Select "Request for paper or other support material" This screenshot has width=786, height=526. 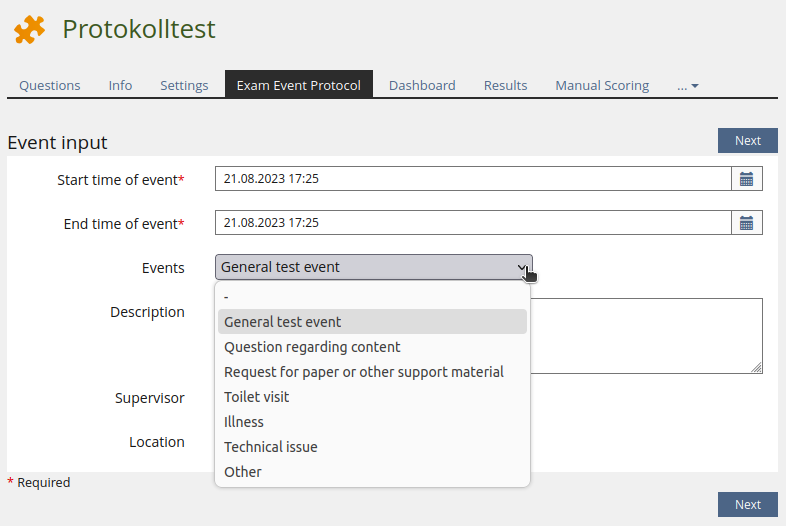click(364, 372)
